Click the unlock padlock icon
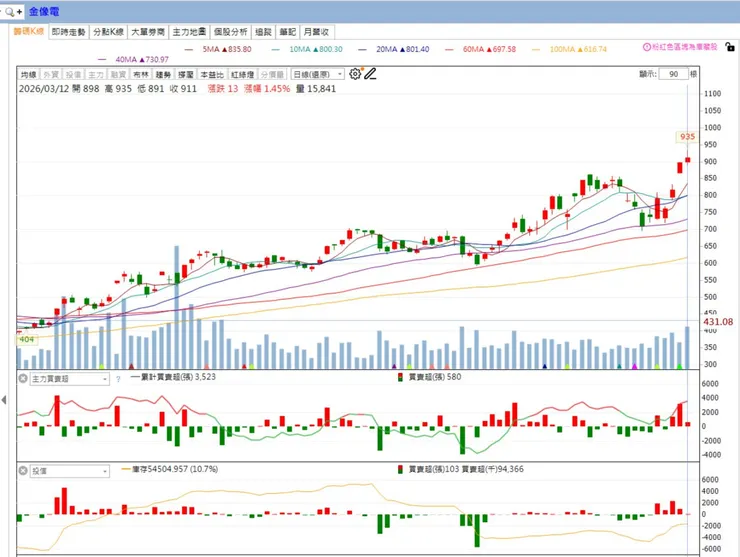740x557 pixels. (730, 47)
